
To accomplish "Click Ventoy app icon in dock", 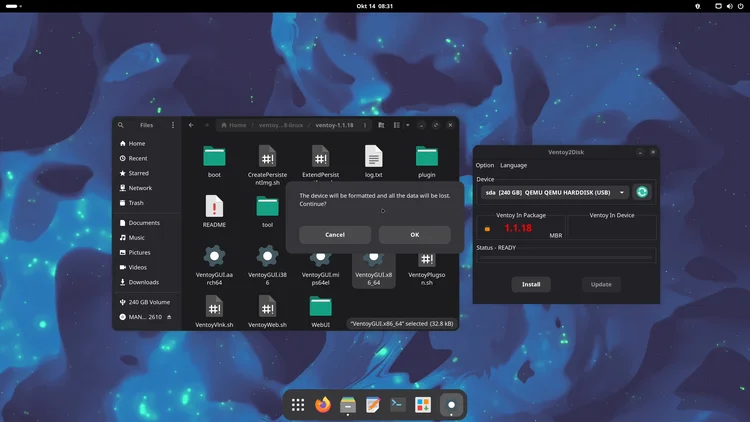I will 451,405.
